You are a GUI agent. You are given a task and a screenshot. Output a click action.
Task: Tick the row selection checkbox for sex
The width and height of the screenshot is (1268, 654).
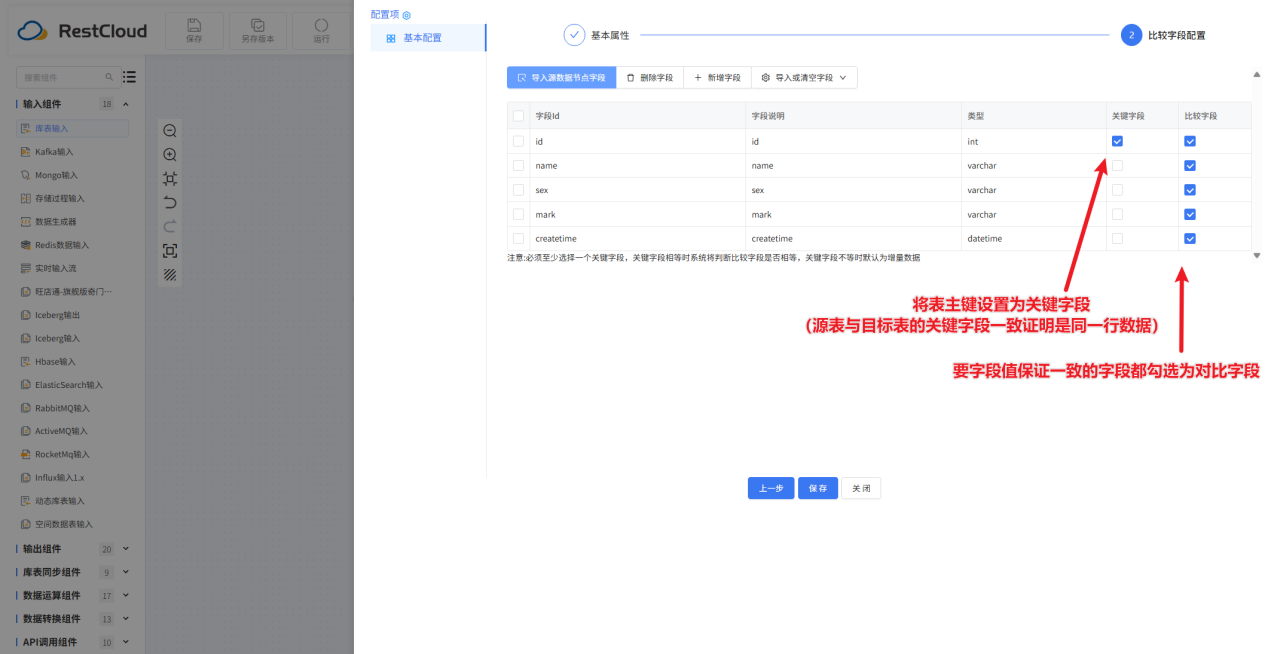coord(518,190)
